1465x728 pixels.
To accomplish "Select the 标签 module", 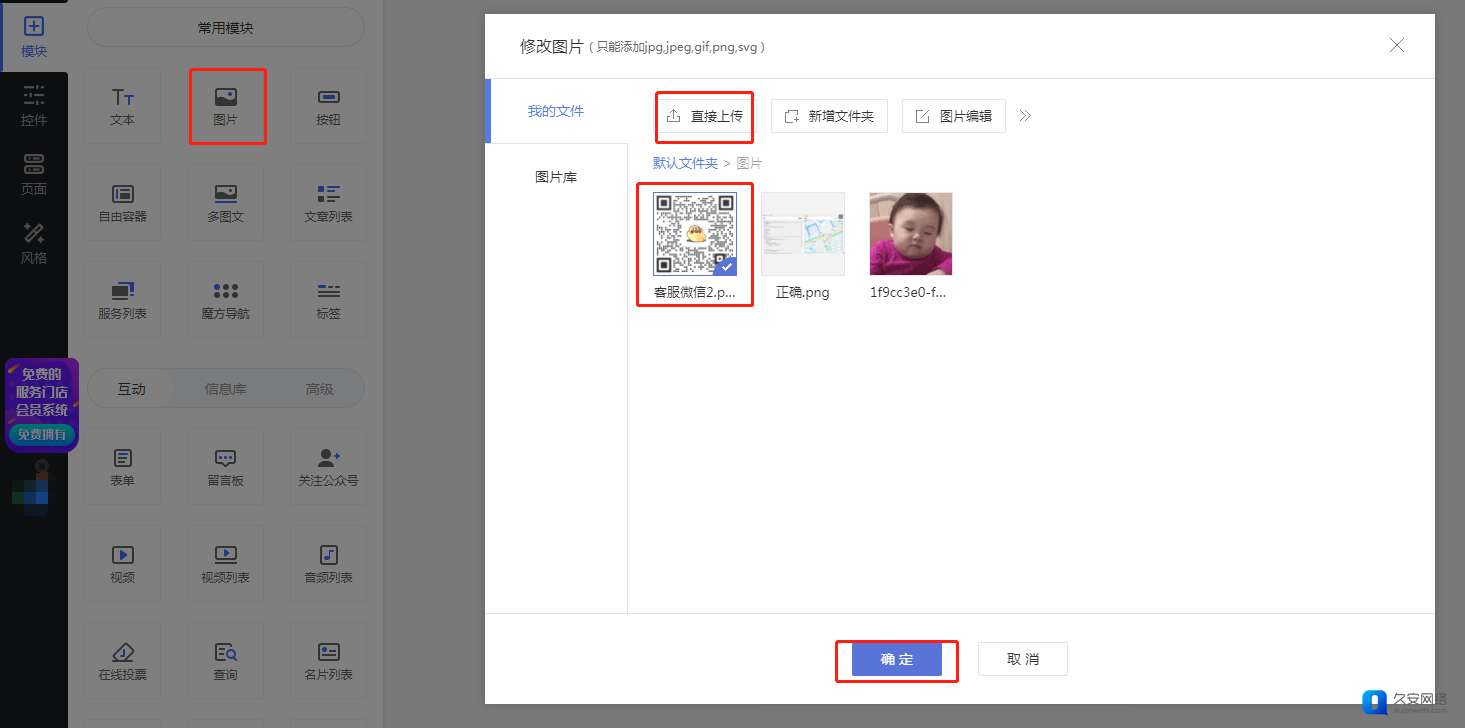I will tap(328, 300).
